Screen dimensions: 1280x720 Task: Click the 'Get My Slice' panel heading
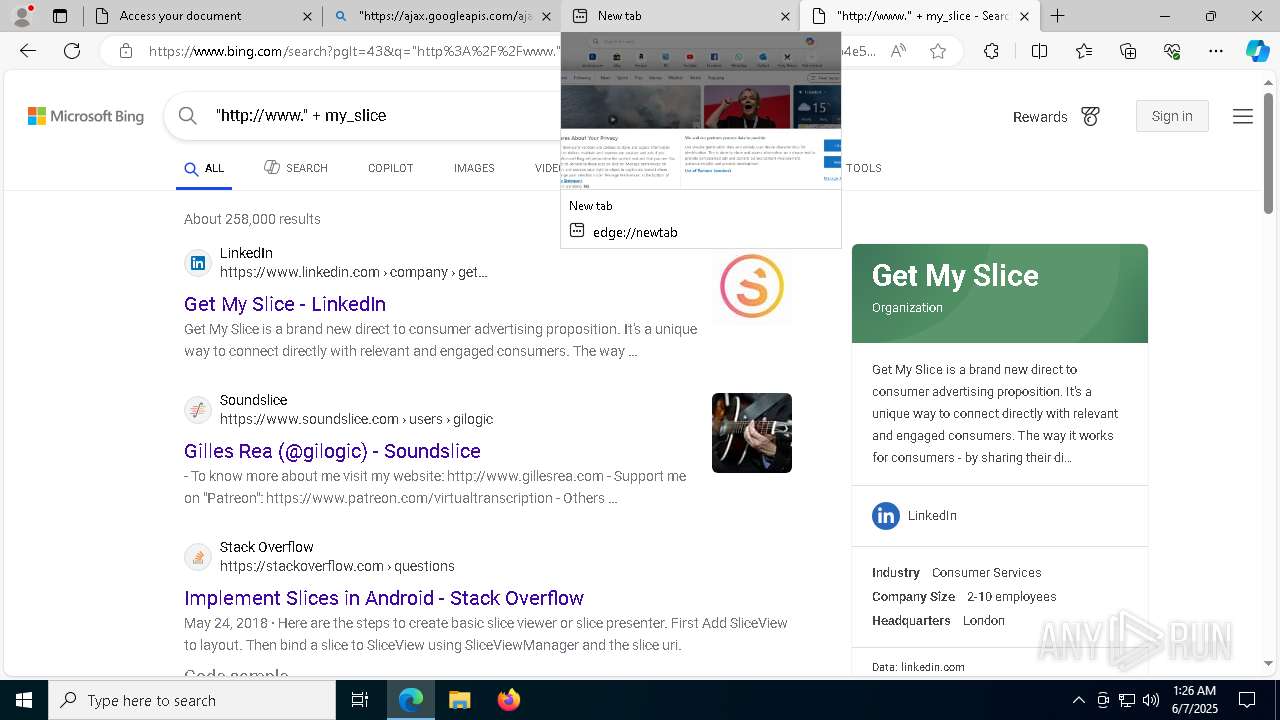[x=955, y=276]
